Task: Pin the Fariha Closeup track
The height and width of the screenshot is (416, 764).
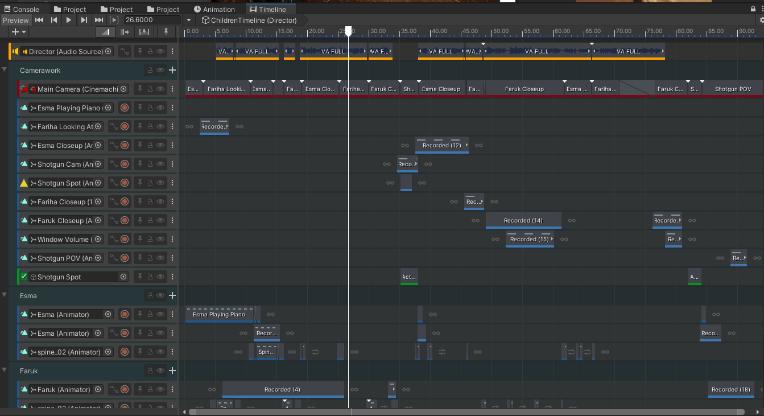Action: tap(140, 202)
